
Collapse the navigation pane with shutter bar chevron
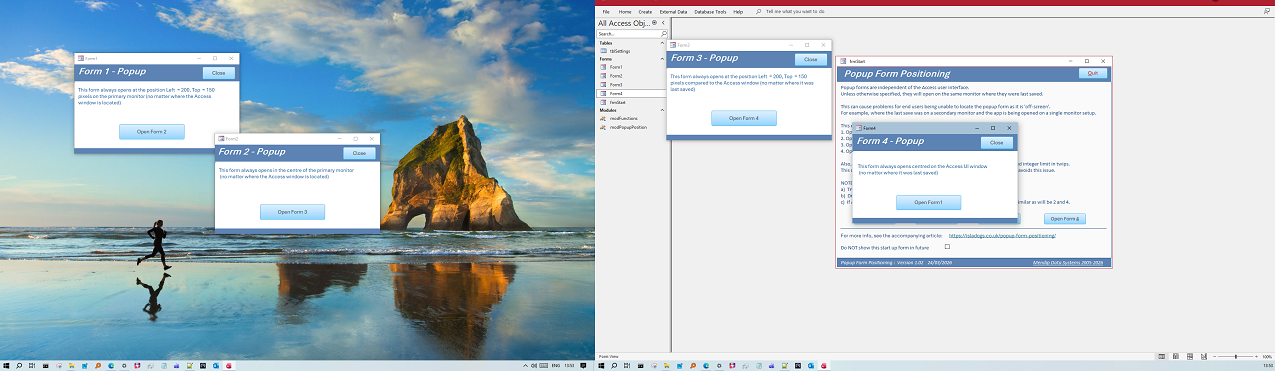click(662, 22)
